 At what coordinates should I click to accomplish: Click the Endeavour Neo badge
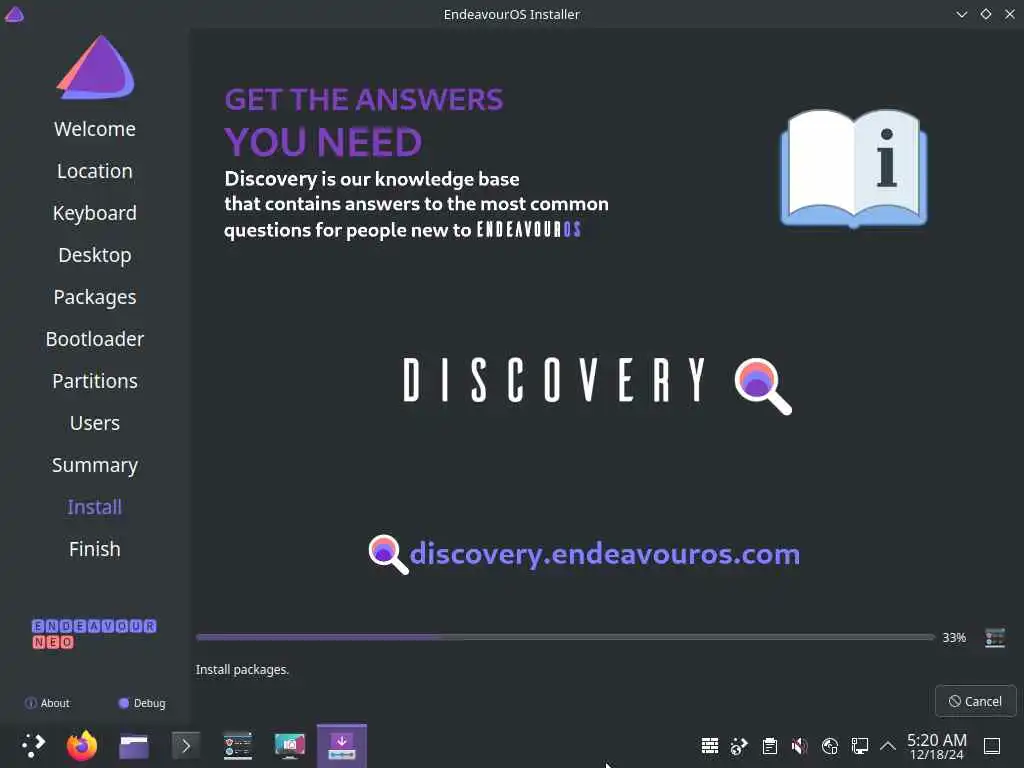[x=93, y=634]
